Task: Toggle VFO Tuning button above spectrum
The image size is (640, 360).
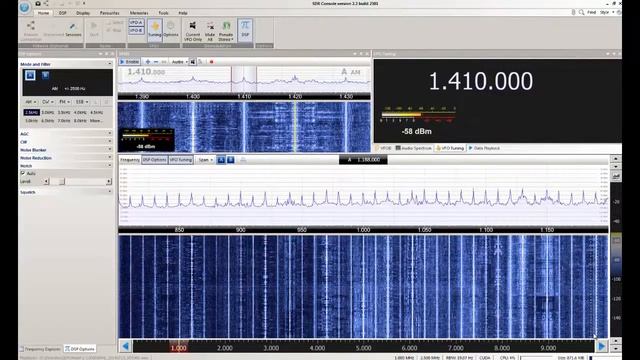Action: pos(181,160)
